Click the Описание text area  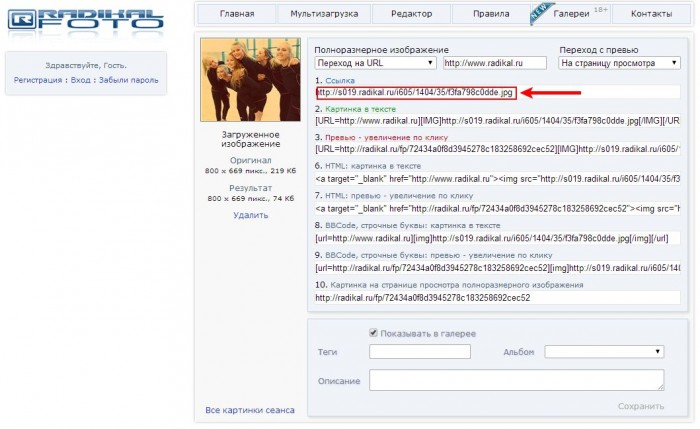[x=517, y=380]
